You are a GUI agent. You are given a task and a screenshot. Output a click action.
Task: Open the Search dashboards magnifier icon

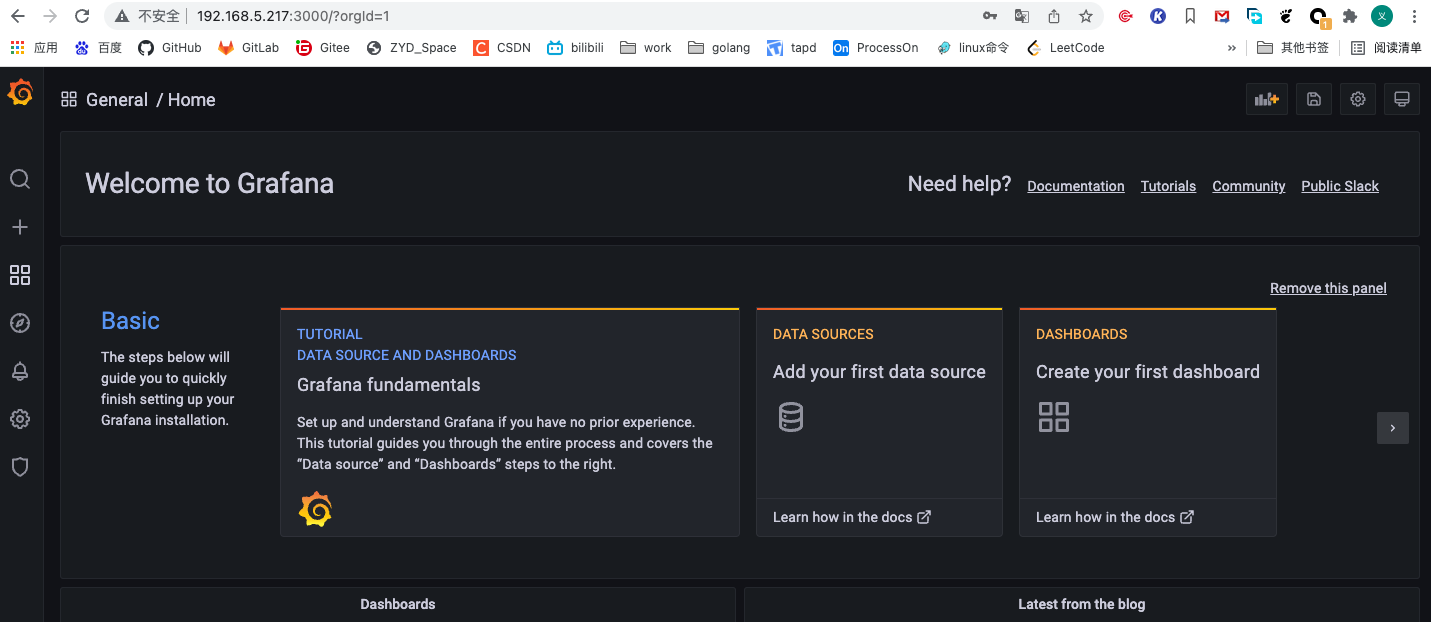coord(20,179)
